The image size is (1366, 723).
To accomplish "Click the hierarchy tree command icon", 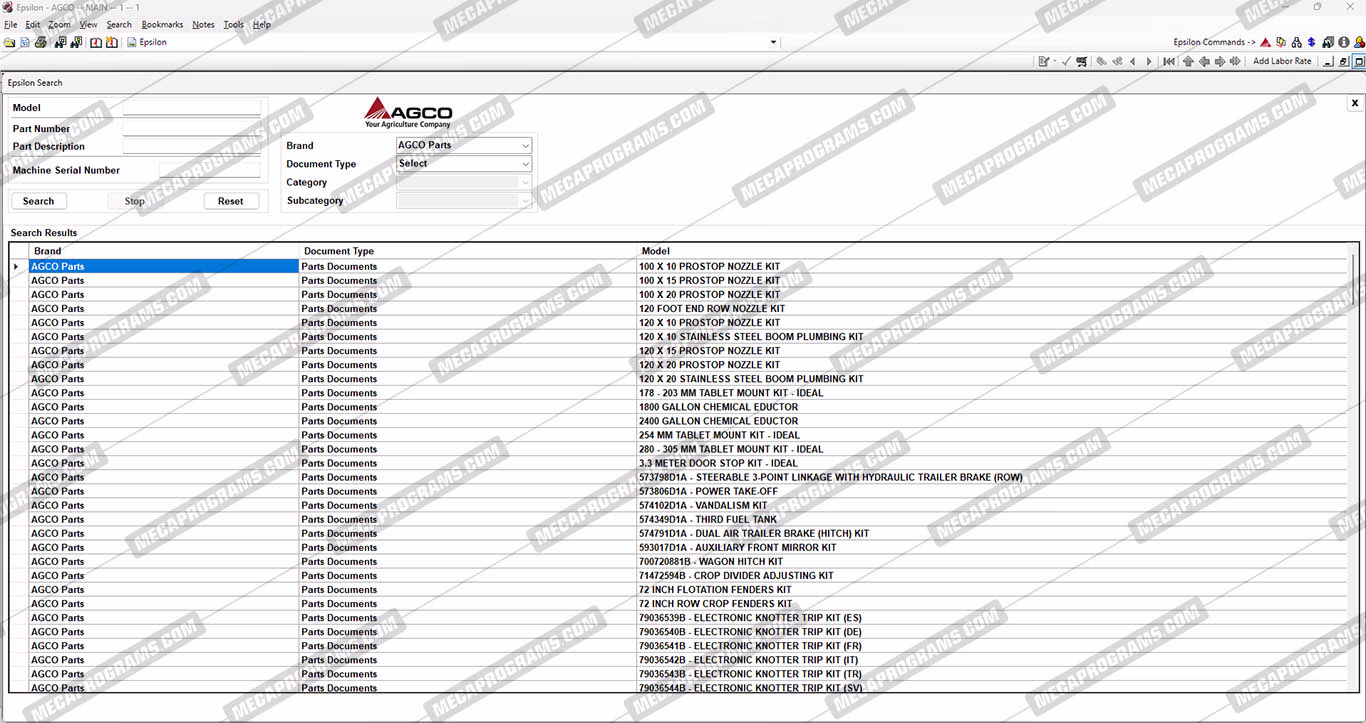I will click(x=1296, y=42).
